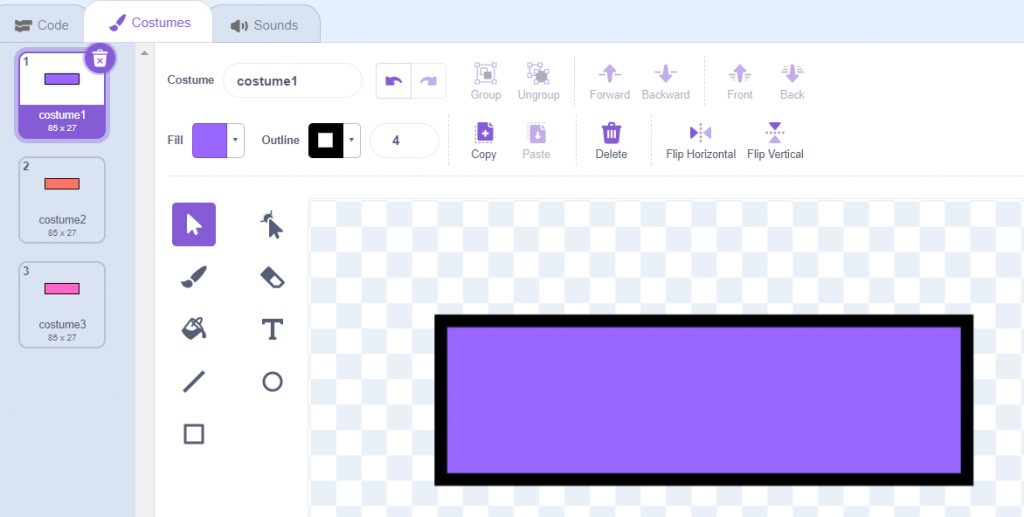Open the Sounds tab
Image resolution: width=1024 pixels, height=517 pixels.
pyautogui.click(x=264, y=24)
